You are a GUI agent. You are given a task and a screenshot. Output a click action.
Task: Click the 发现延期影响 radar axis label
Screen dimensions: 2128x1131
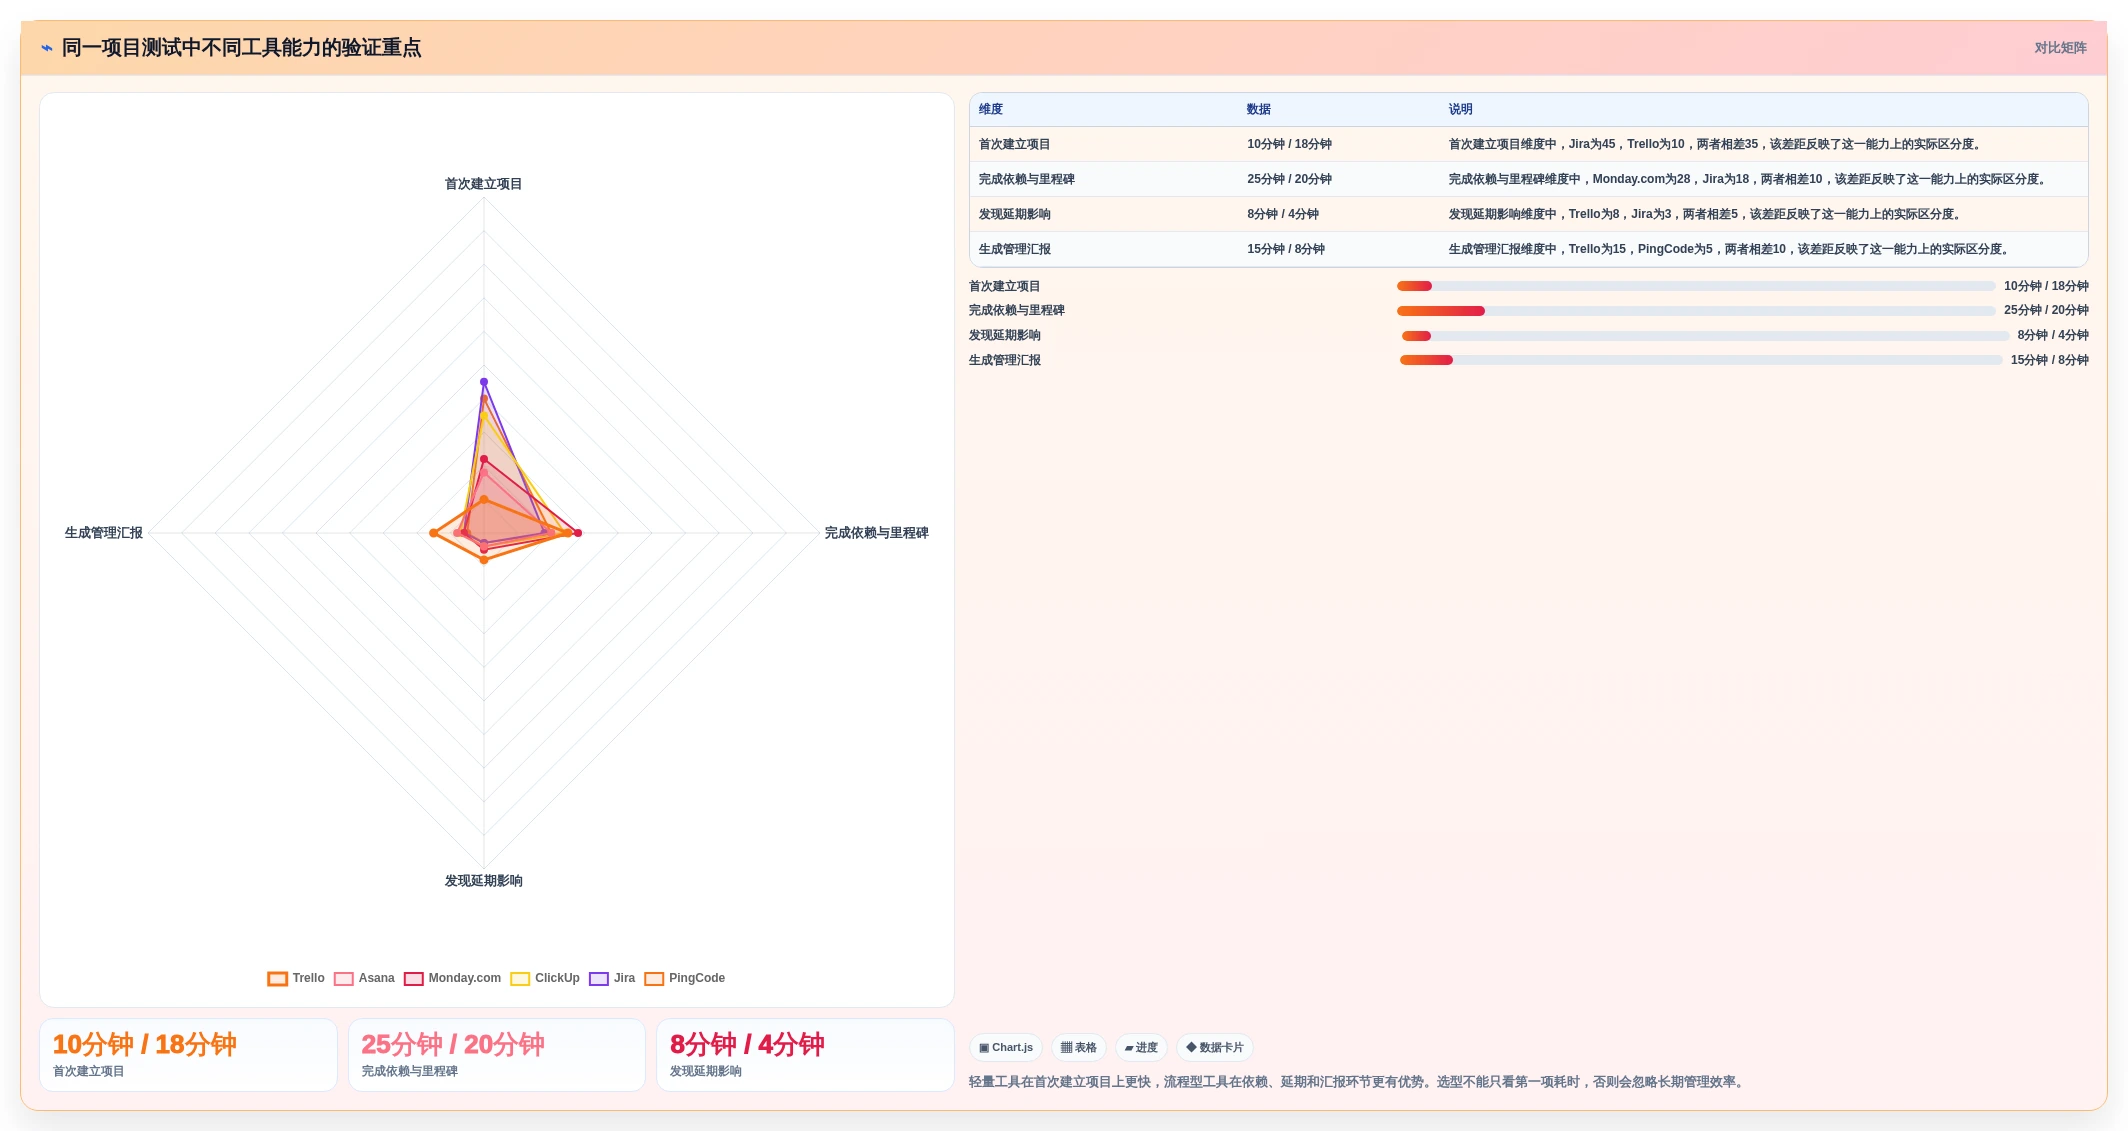coord(483,881)
